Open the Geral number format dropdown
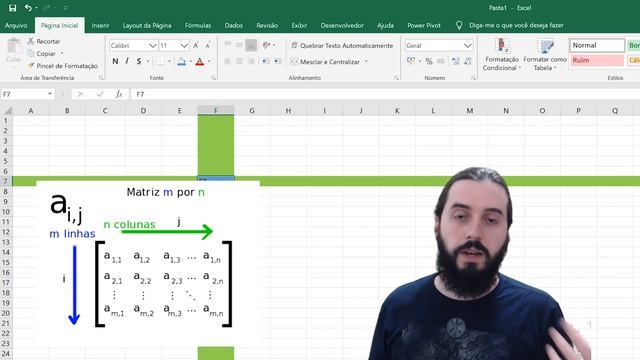Viewport: 640px width, 360px height. click(x=468, y=46)
